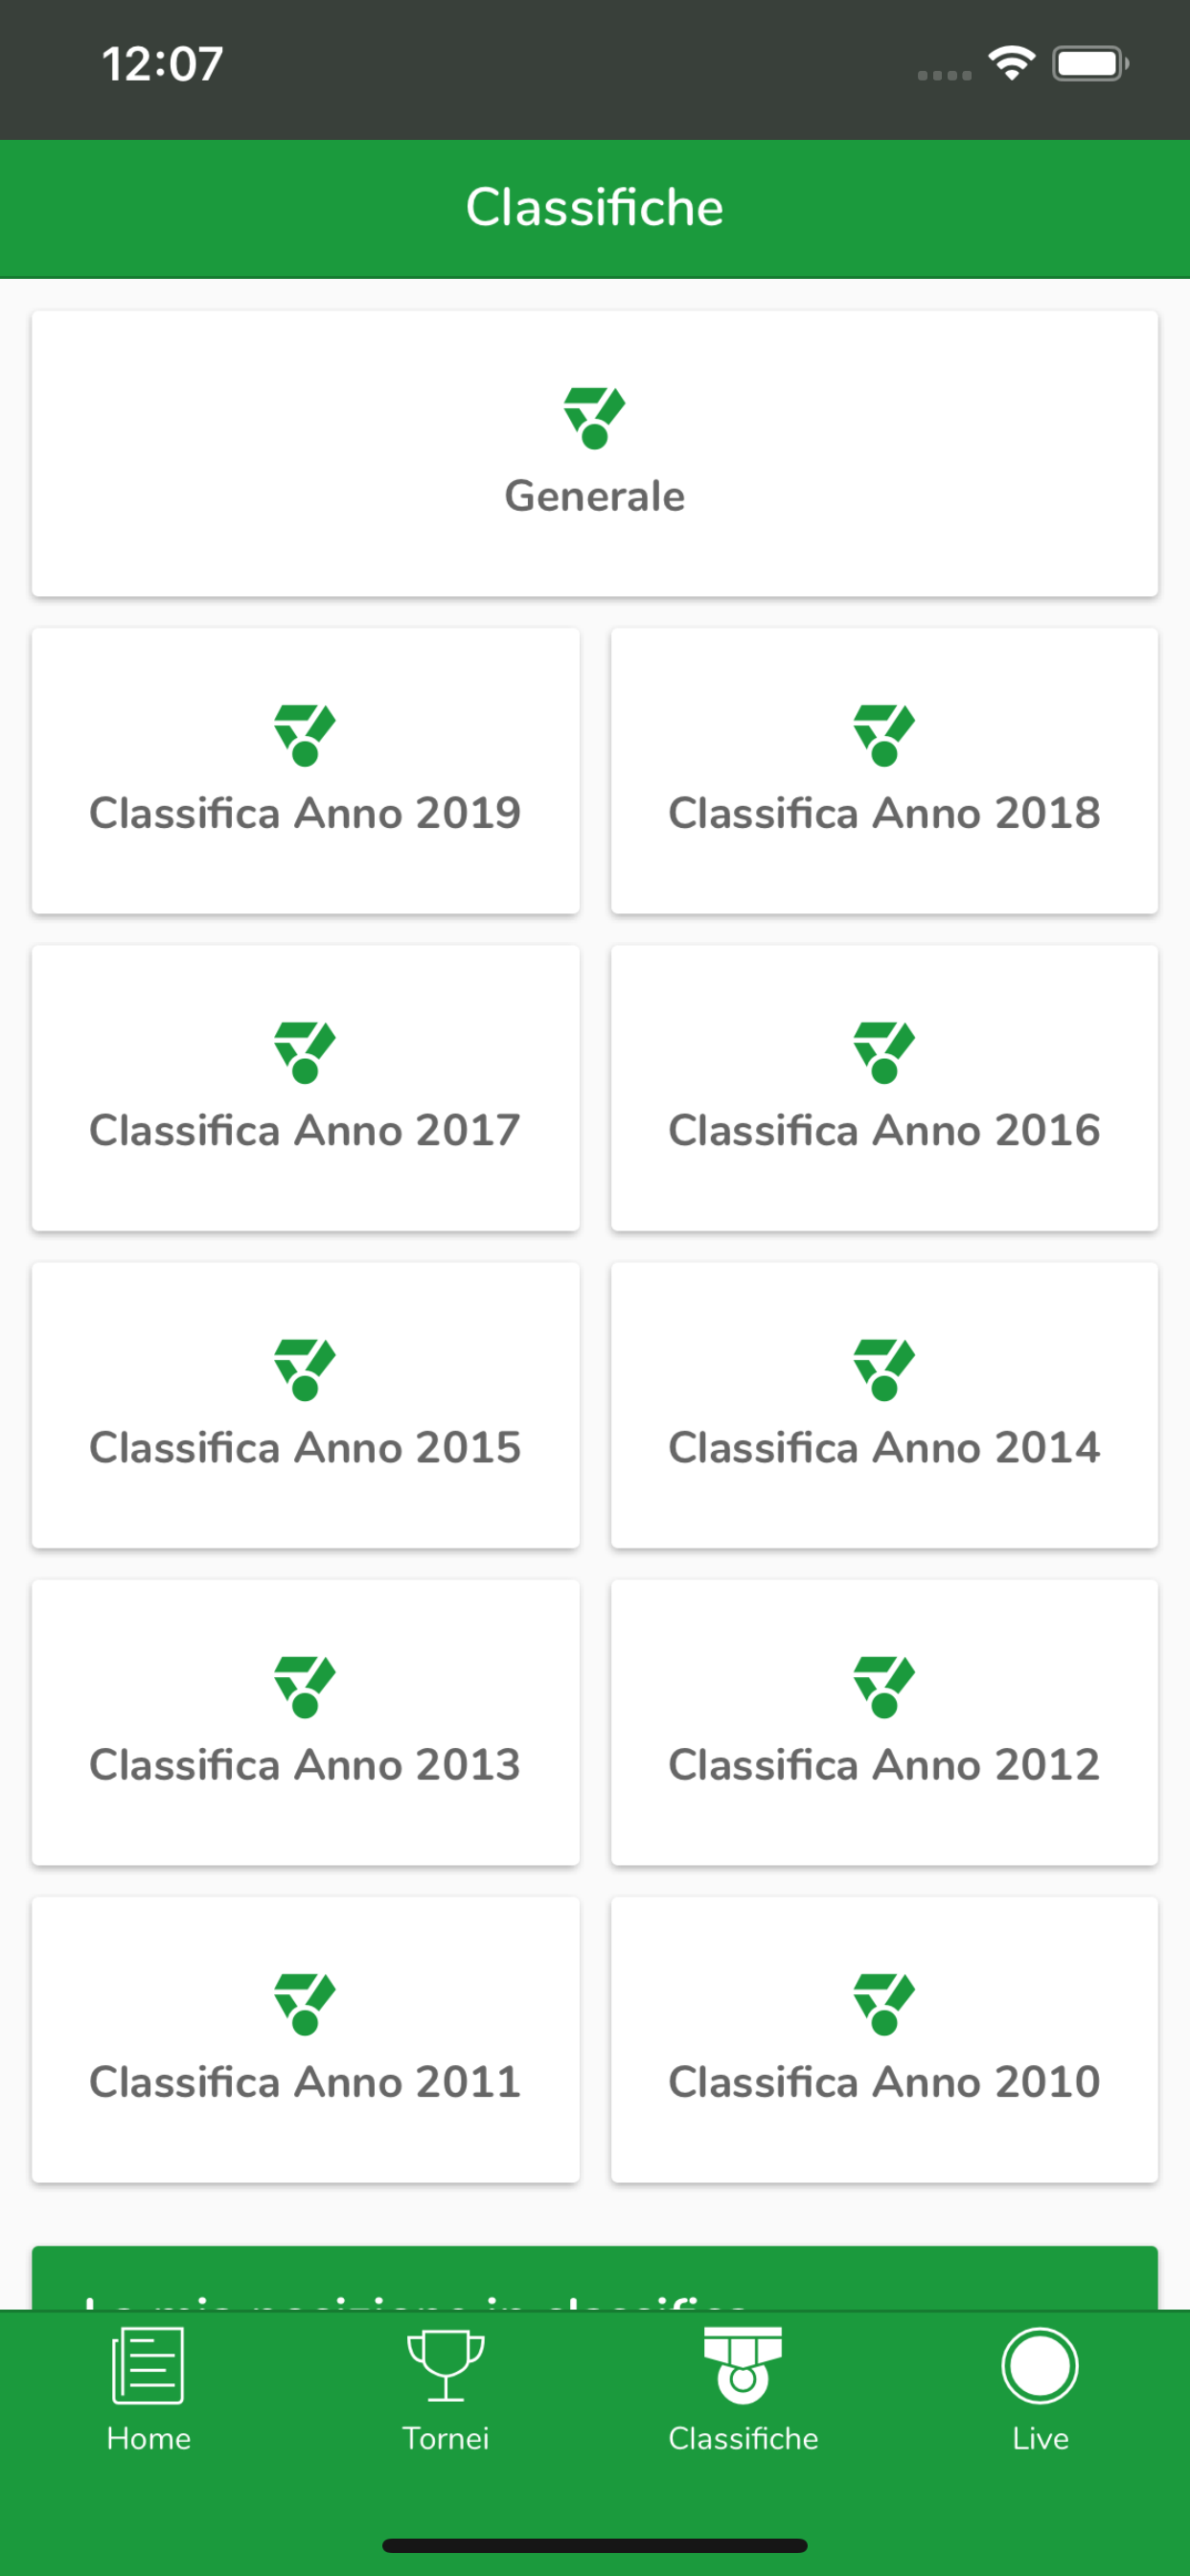Tap the circle Live icon
Screen dimensions: 1190x2576
click(1040, 2365)
